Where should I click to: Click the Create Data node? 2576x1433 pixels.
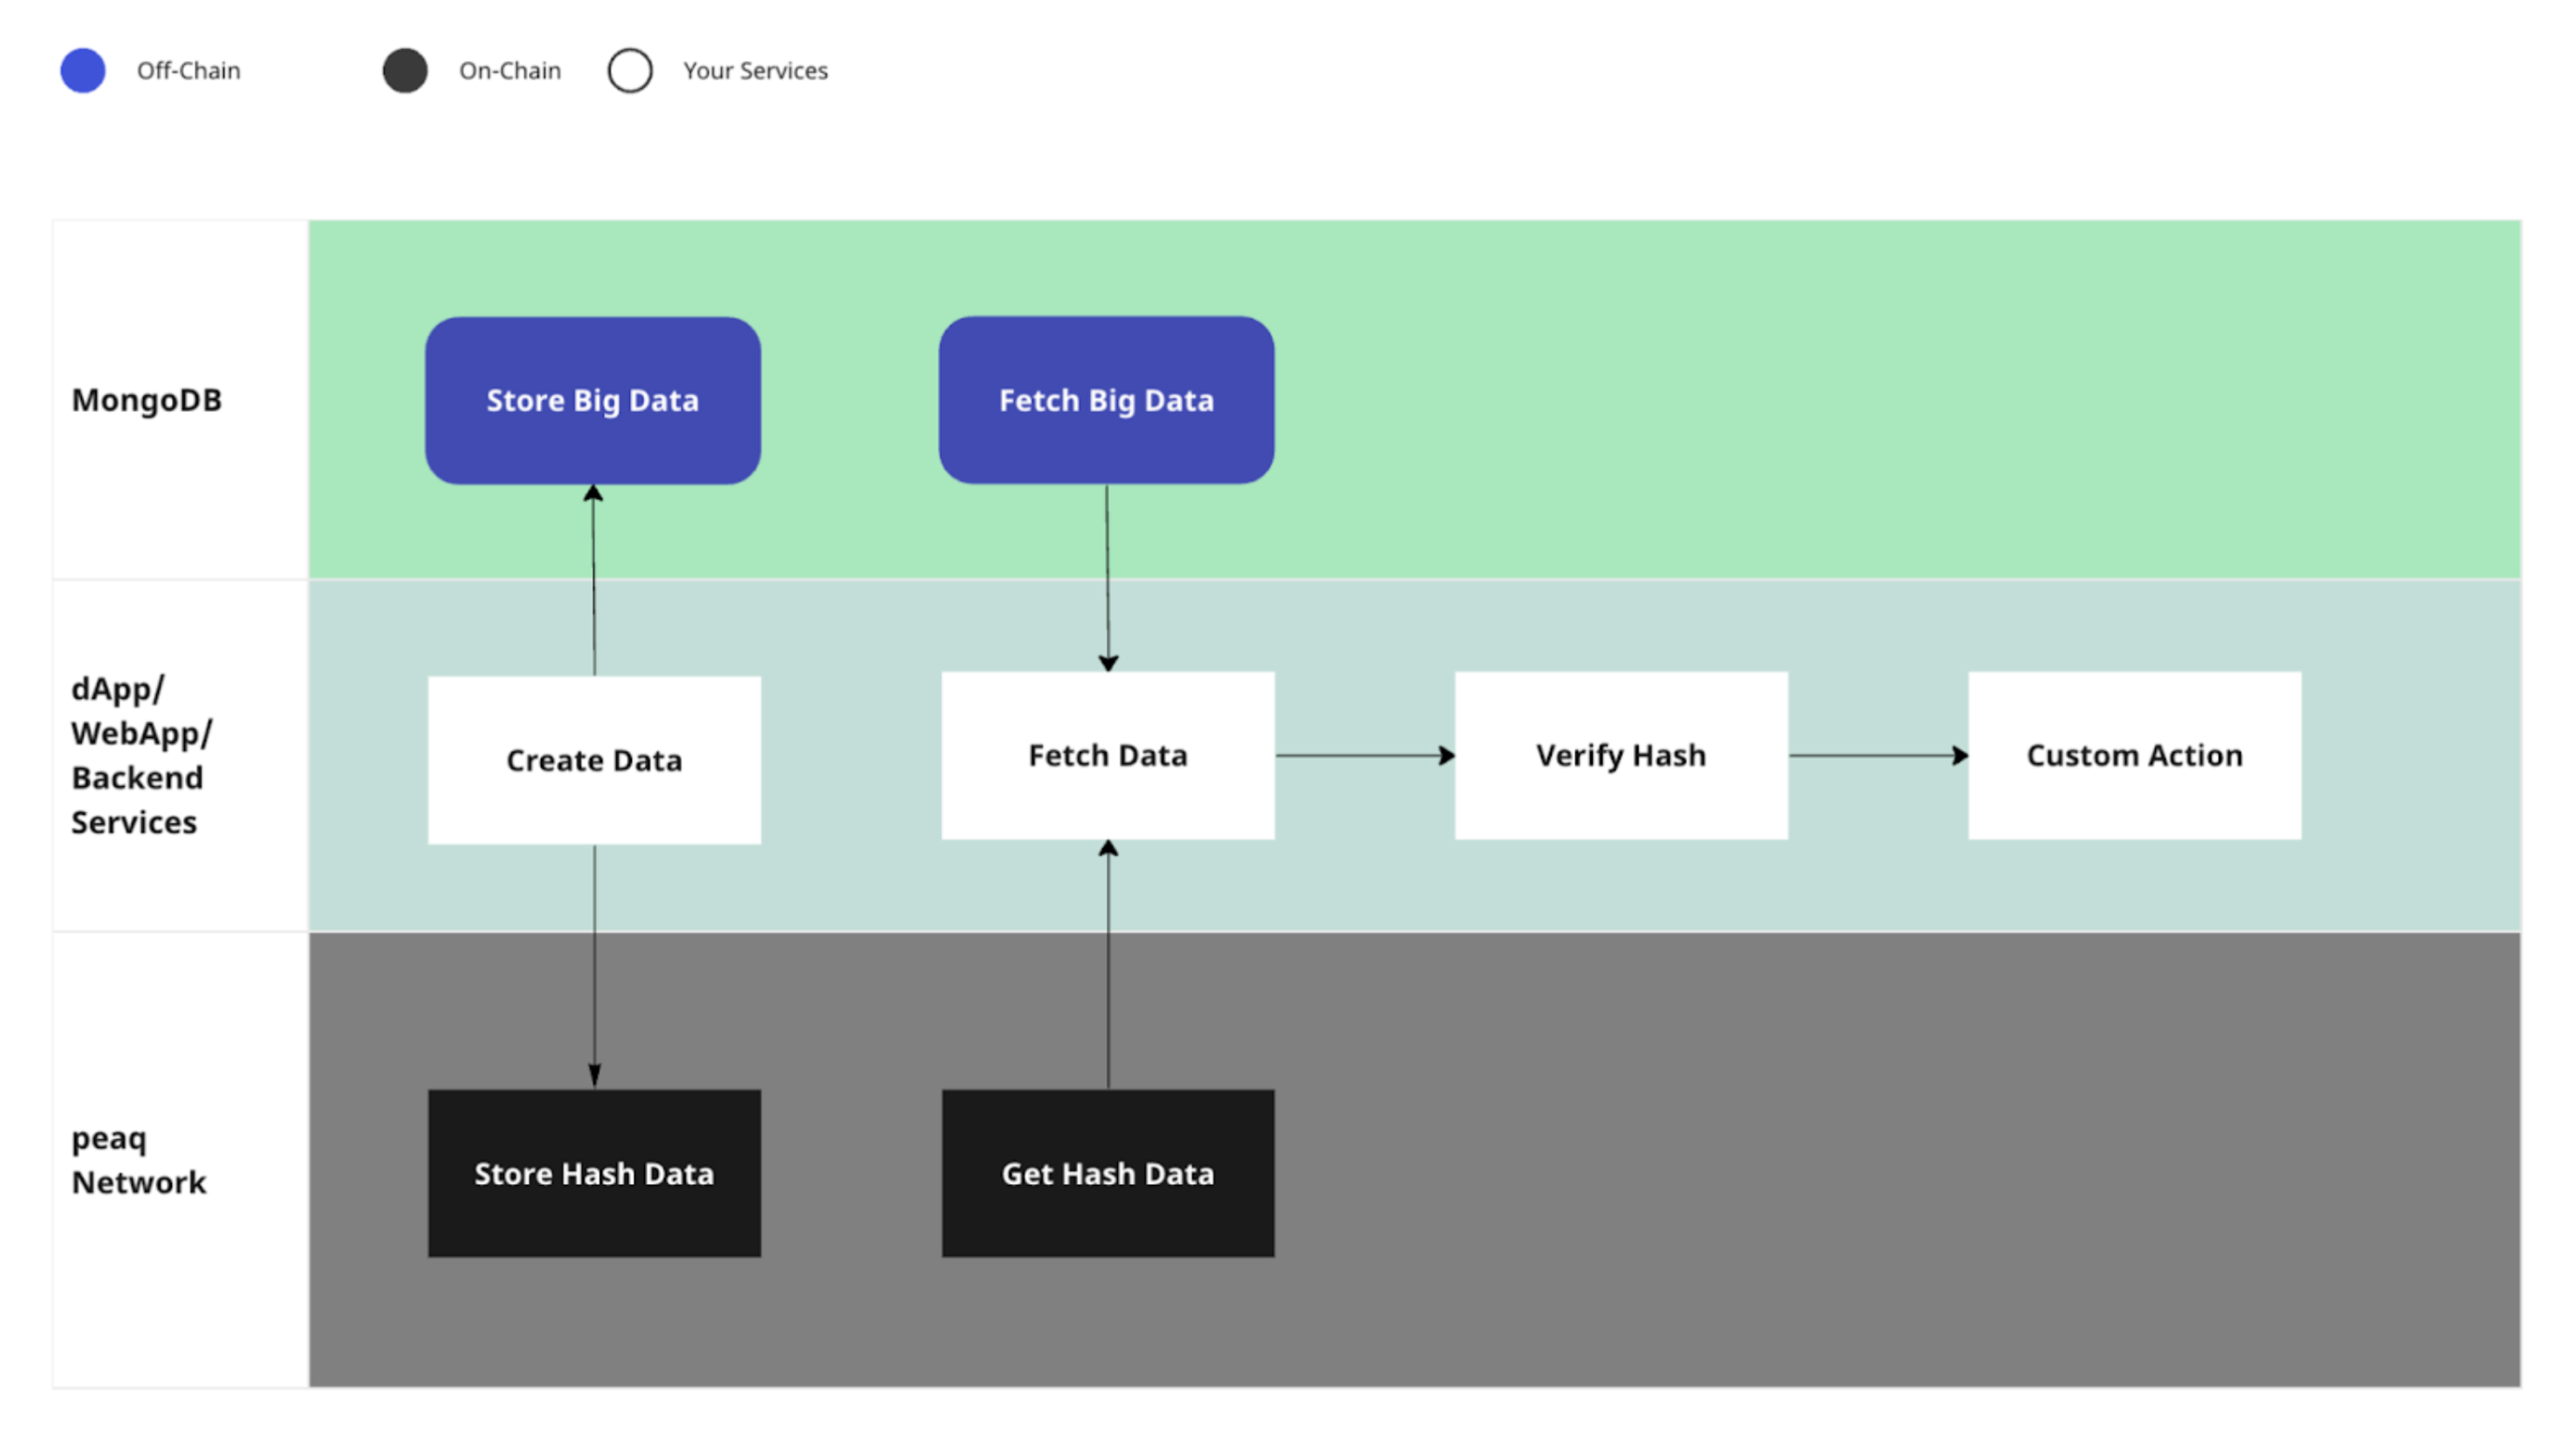coord(594,760)
